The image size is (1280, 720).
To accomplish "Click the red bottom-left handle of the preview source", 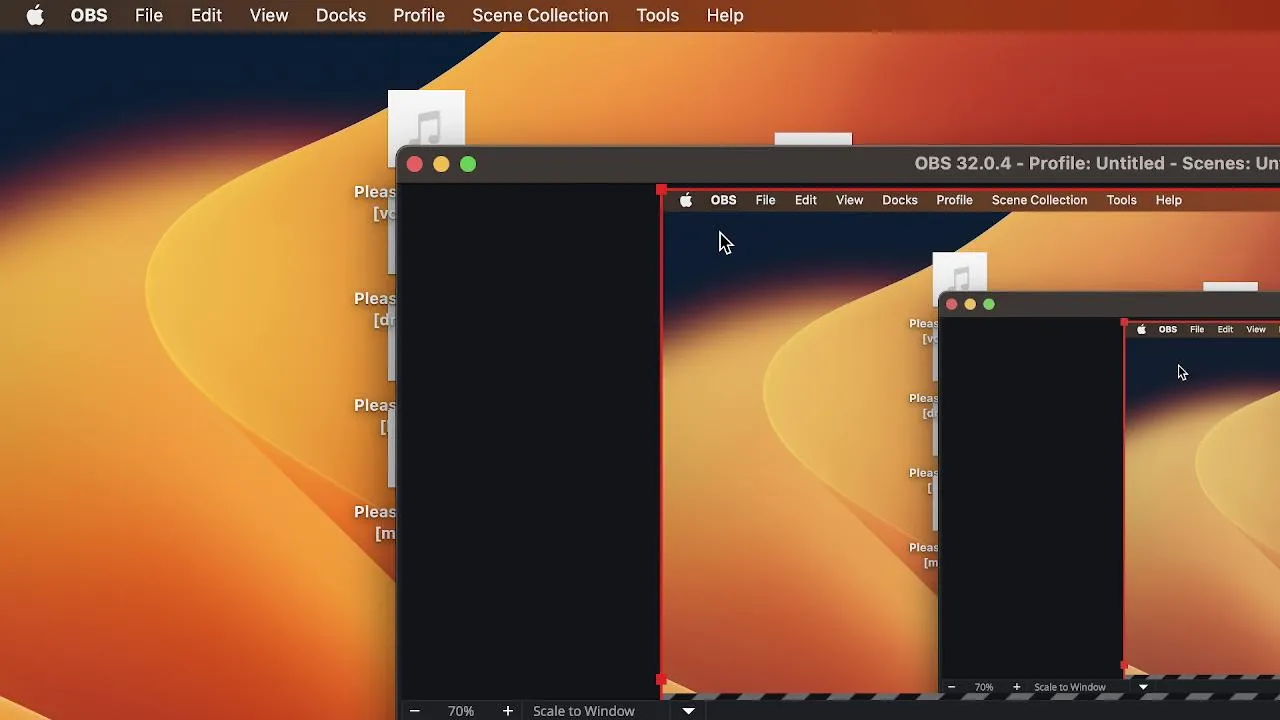I will coord(661,680).
